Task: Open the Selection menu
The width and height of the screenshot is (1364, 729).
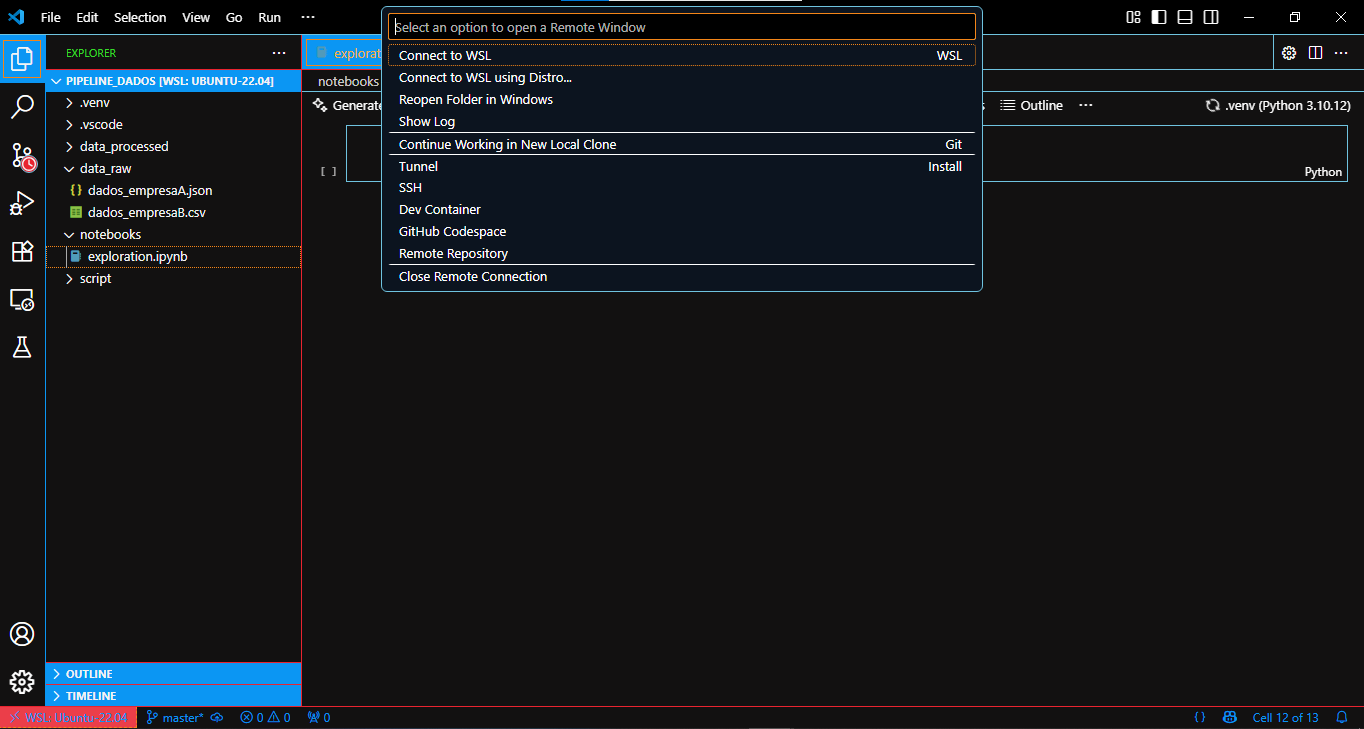Action: click(x=140, y=17)
